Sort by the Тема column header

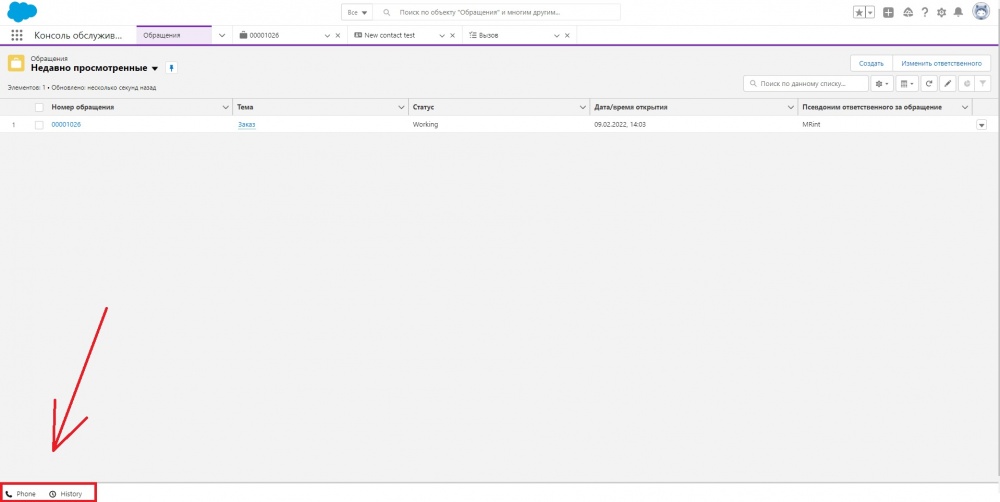click(245, 107)
